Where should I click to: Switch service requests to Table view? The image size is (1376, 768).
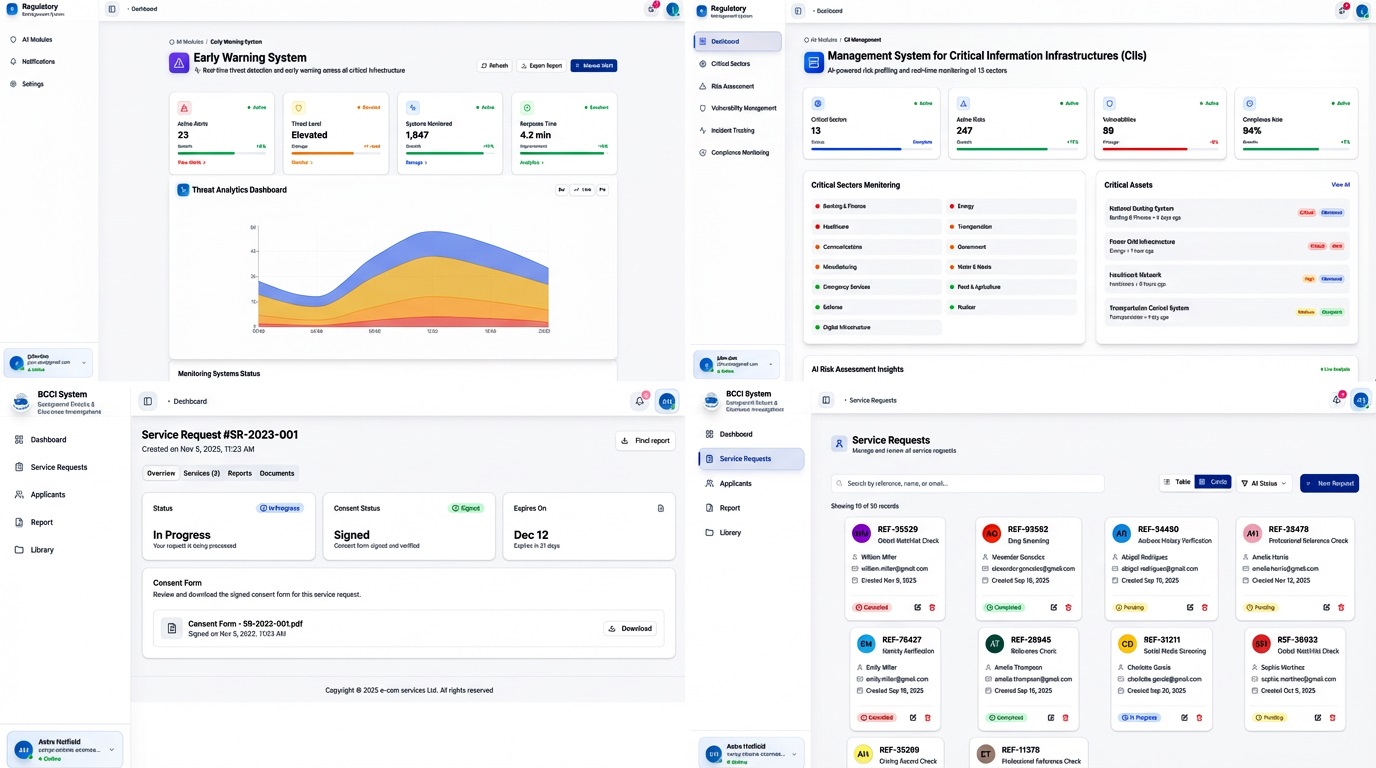tap(1177, 482)
